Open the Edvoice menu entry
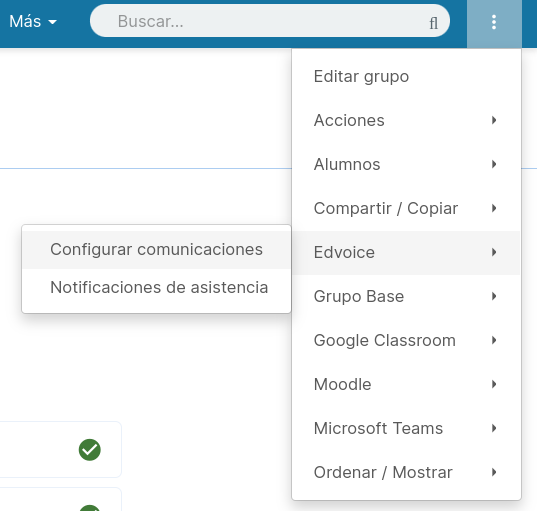This screenshot has height=511, width=537. point(406,252)
